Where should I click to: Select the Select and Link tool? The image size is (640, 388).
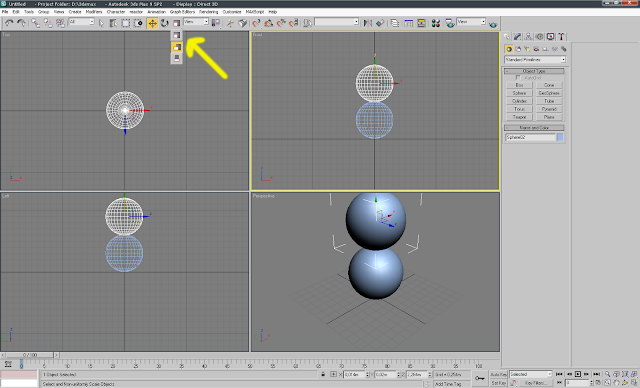click(x=36, y=23)
